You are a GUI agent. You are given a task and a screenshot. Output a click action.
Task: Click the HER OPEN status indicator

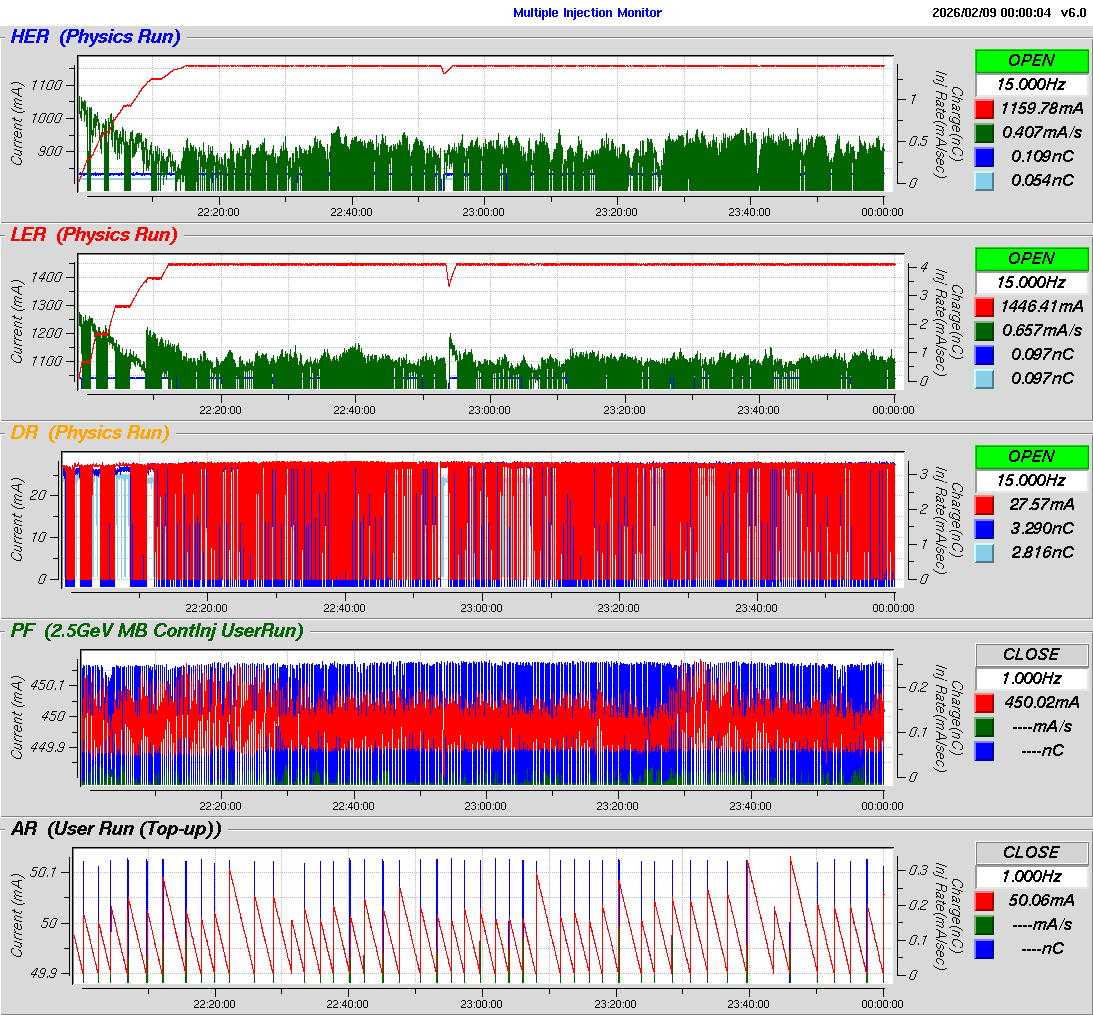(x=1031, y=60)
